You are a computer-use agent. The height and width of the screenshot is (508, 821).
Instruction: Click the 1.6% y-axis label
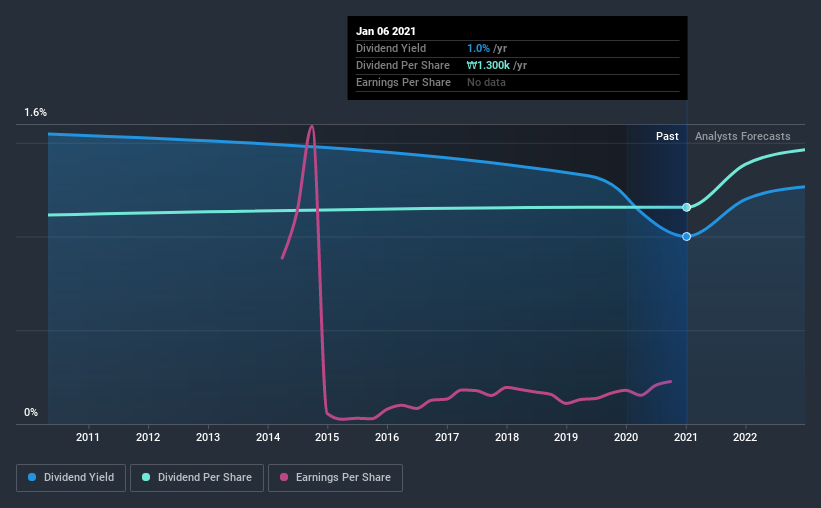36,113
